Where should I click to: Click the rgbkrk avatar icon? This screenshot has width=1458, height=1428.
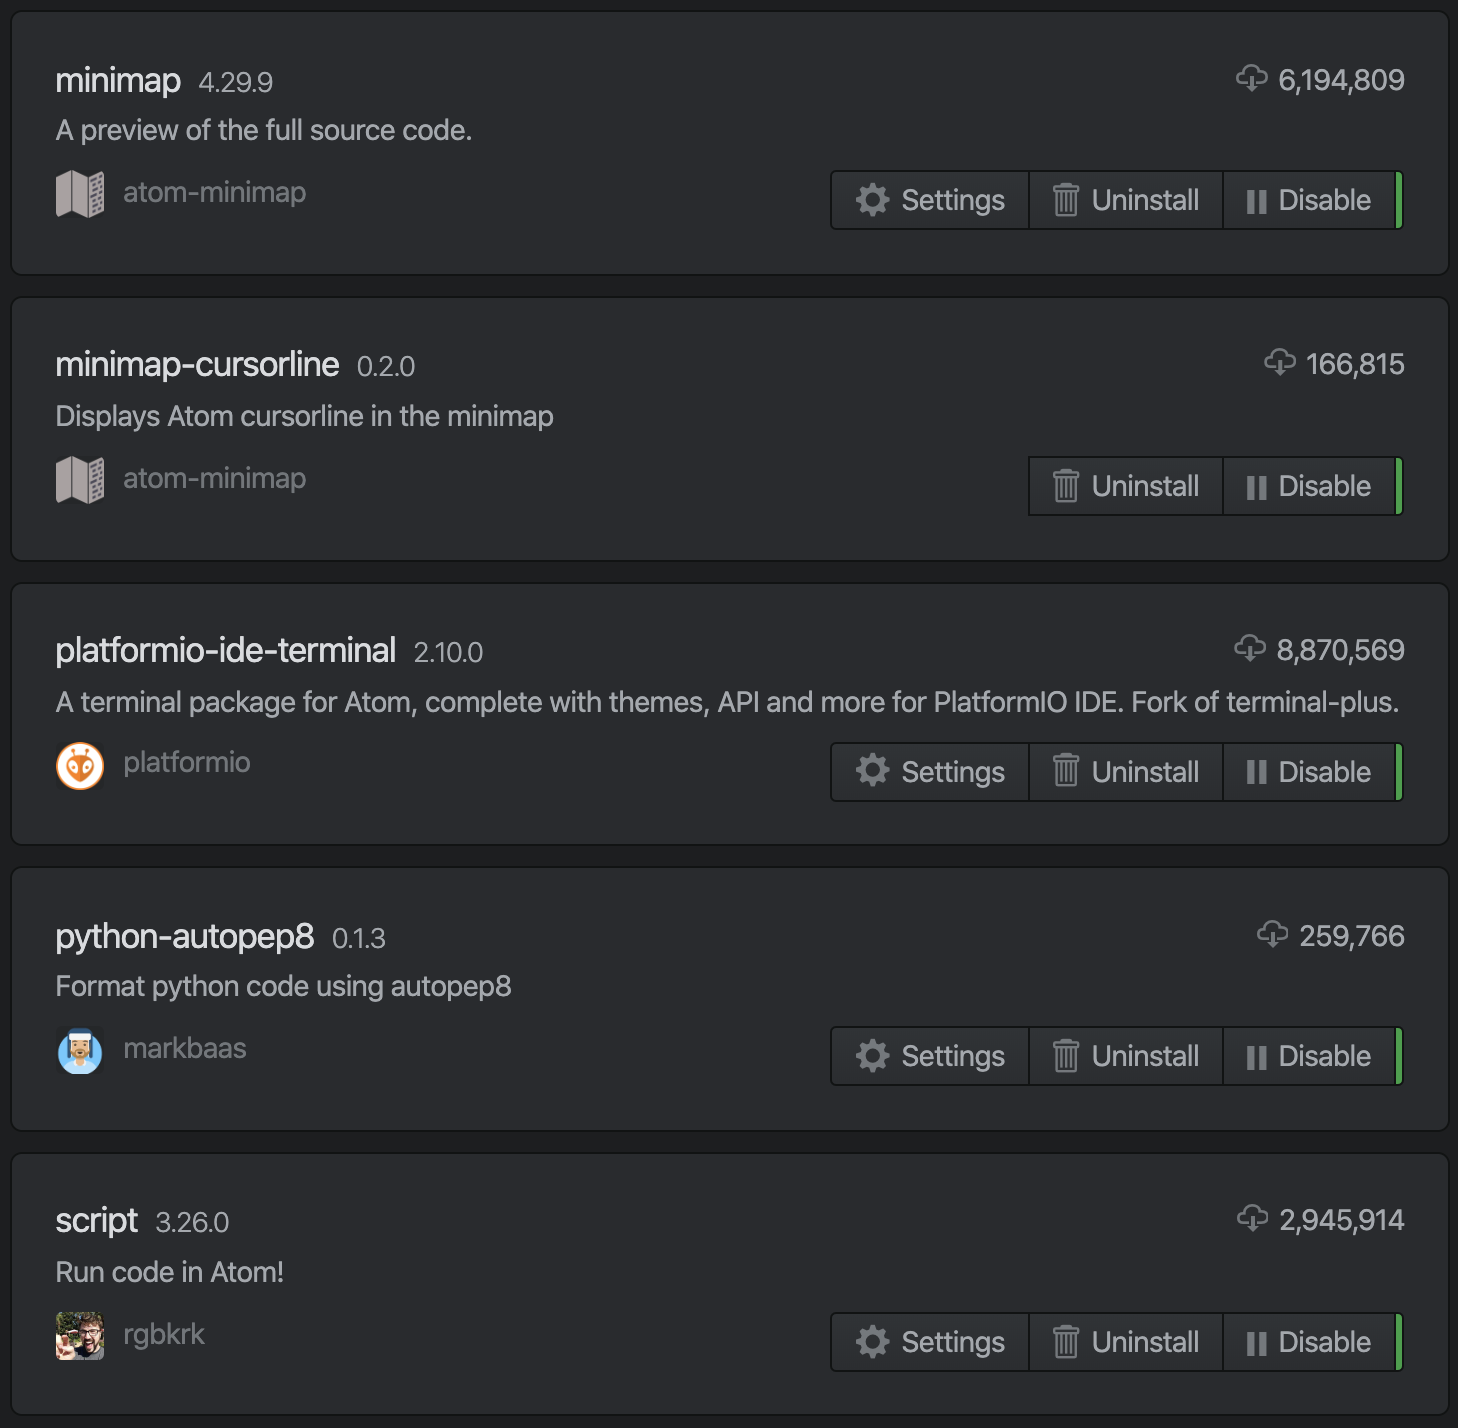(81, 1334)
